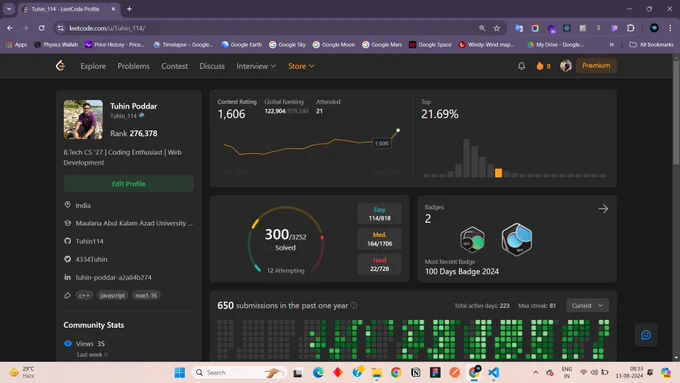This screenshot has width=680, height=383.
Task: Click the streak flame icon
Action: (x=539, y=66)
